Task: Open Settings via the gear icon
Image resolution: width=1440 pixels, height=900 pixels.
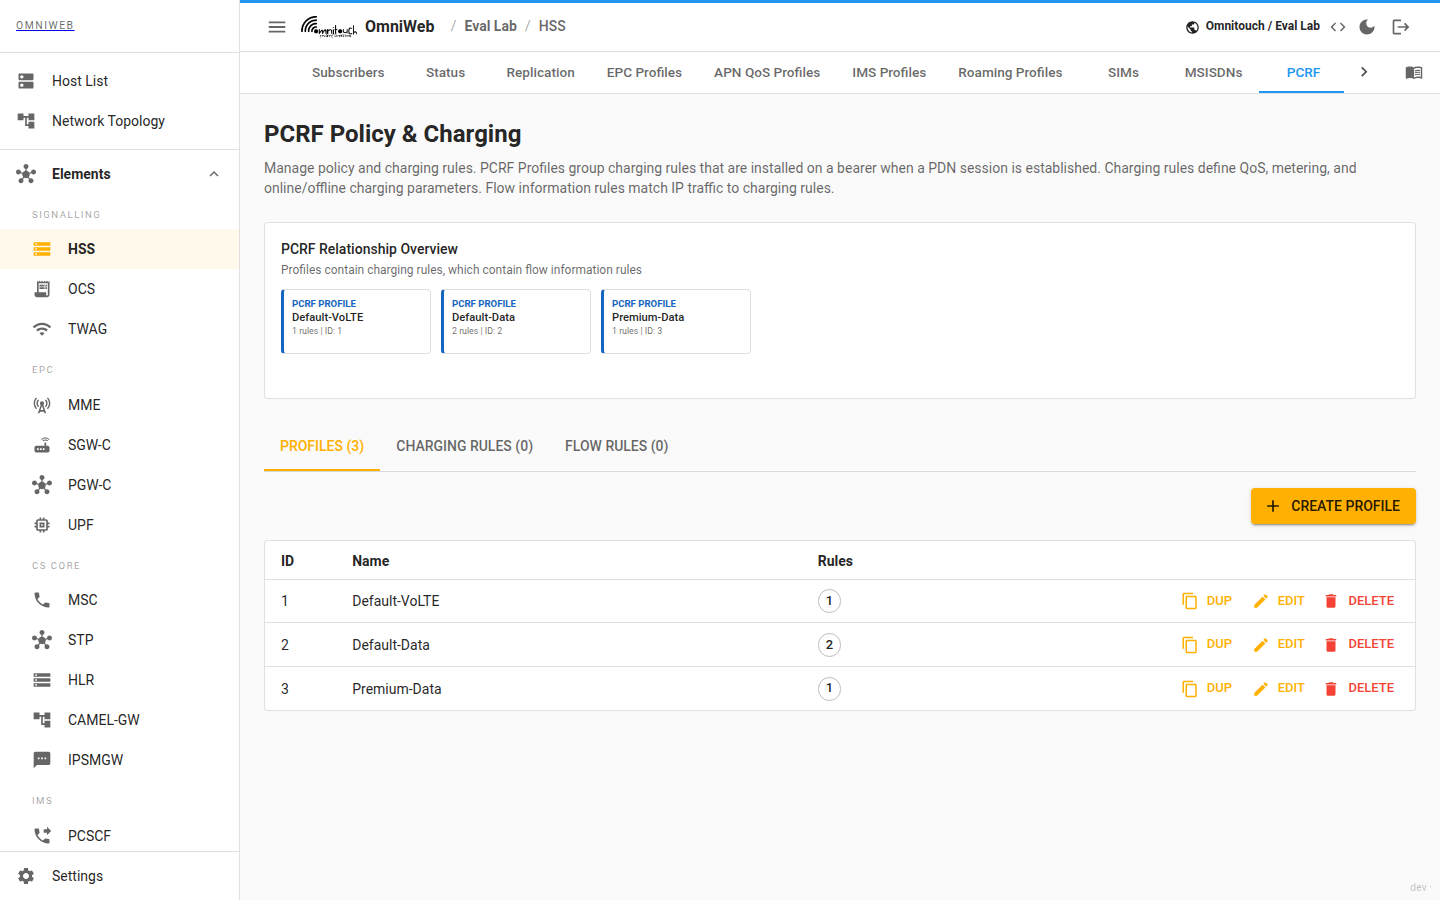Action: [26, 876]
